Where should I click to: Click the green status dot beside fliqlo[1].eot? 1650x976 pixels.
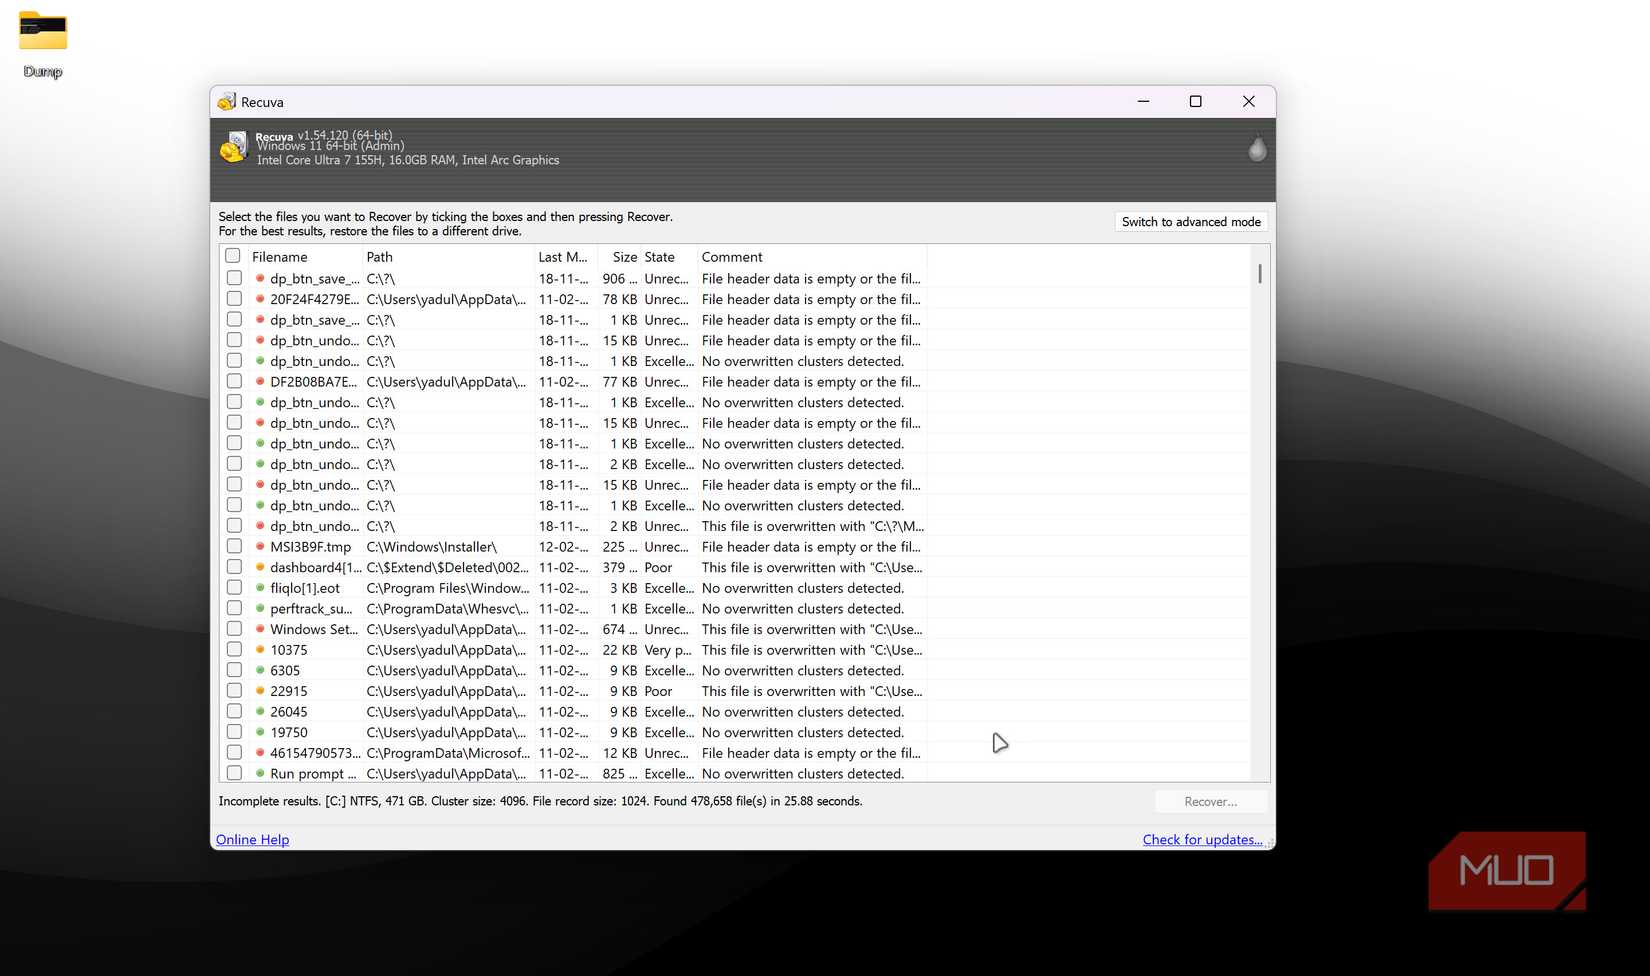[260, 588]
